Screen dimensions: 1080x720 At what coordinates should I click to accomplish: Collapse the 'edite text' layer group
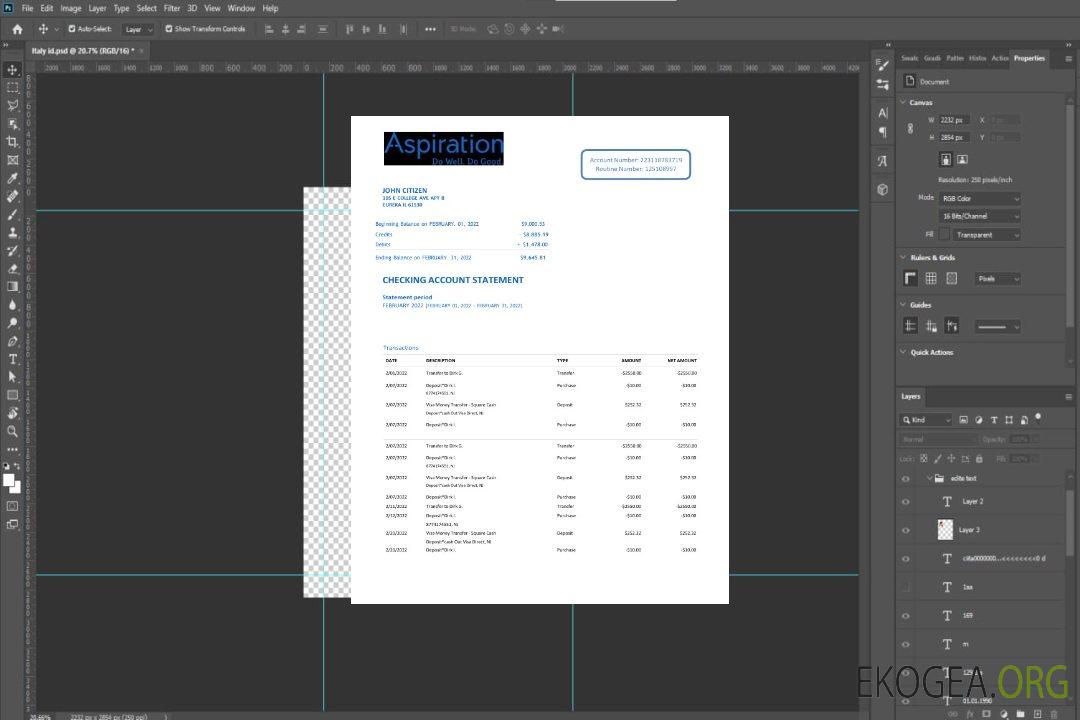click(928, 478)
